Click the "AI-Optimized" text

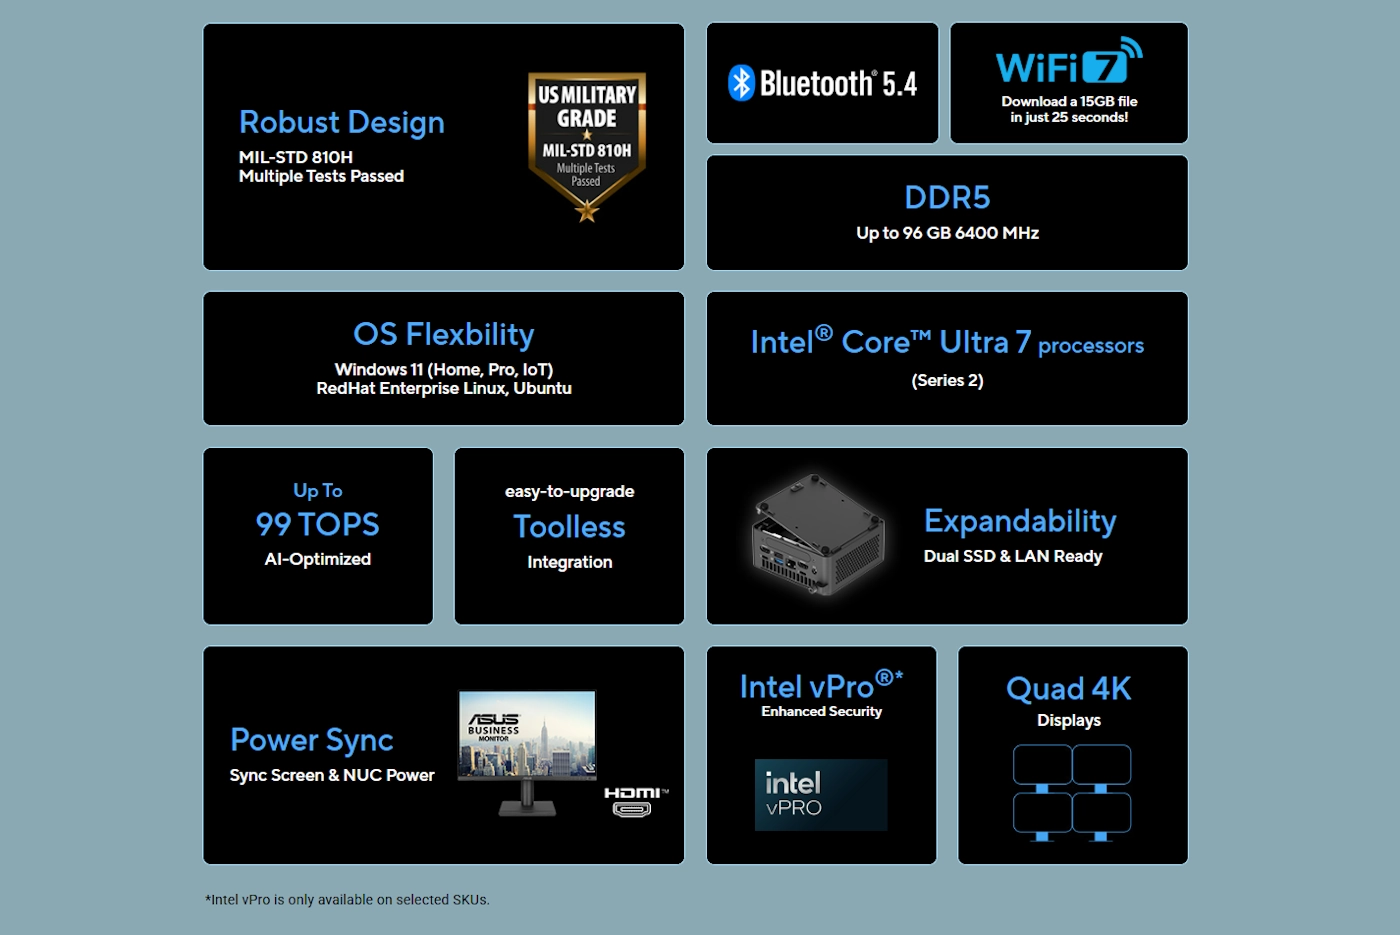318,559
